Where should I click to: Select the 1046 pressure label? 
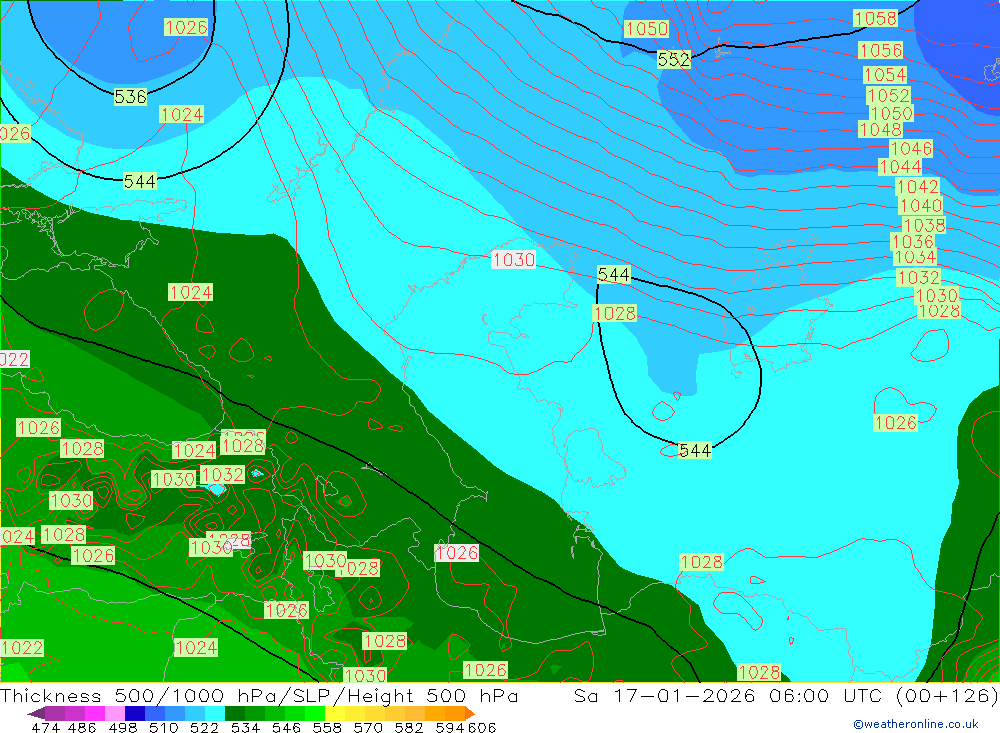click(x=911, y=149)
